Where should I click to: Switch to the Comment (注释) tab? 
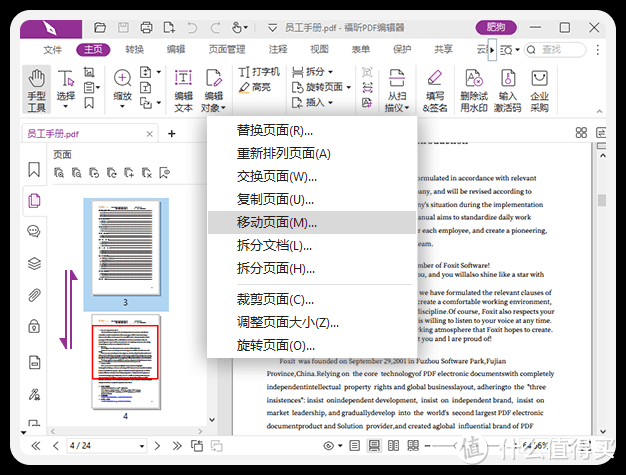(x=278, y=49)
